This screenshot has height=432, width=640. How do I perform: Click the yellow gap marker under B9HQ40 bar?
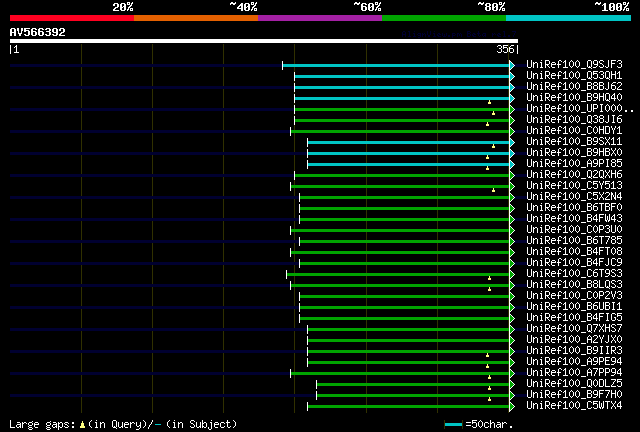tap(489, 102)
